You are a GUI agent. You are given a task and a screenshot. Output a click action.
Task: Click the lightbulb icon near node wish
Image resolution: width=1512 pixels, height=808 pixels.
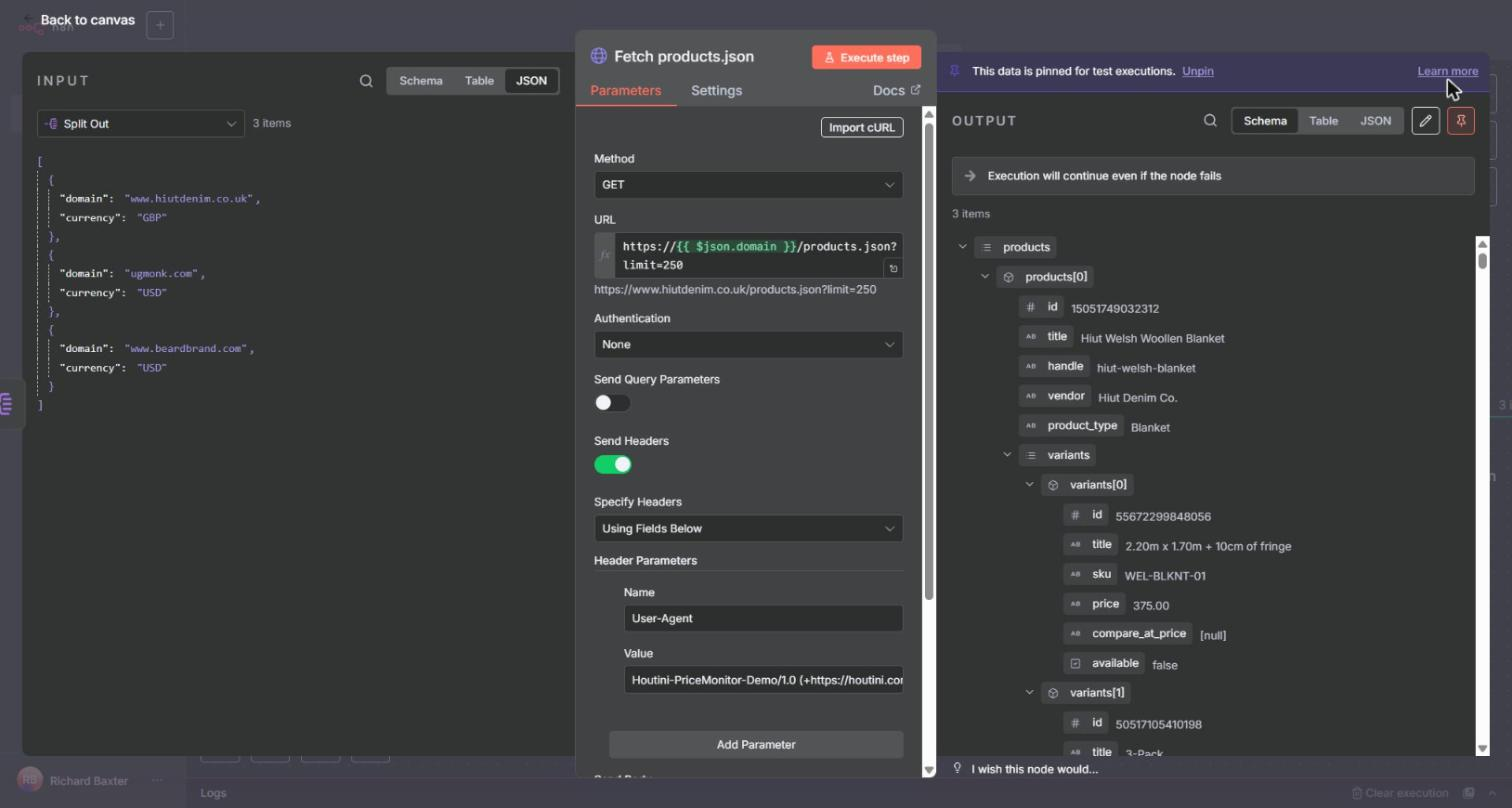click(x=957, y=768)
